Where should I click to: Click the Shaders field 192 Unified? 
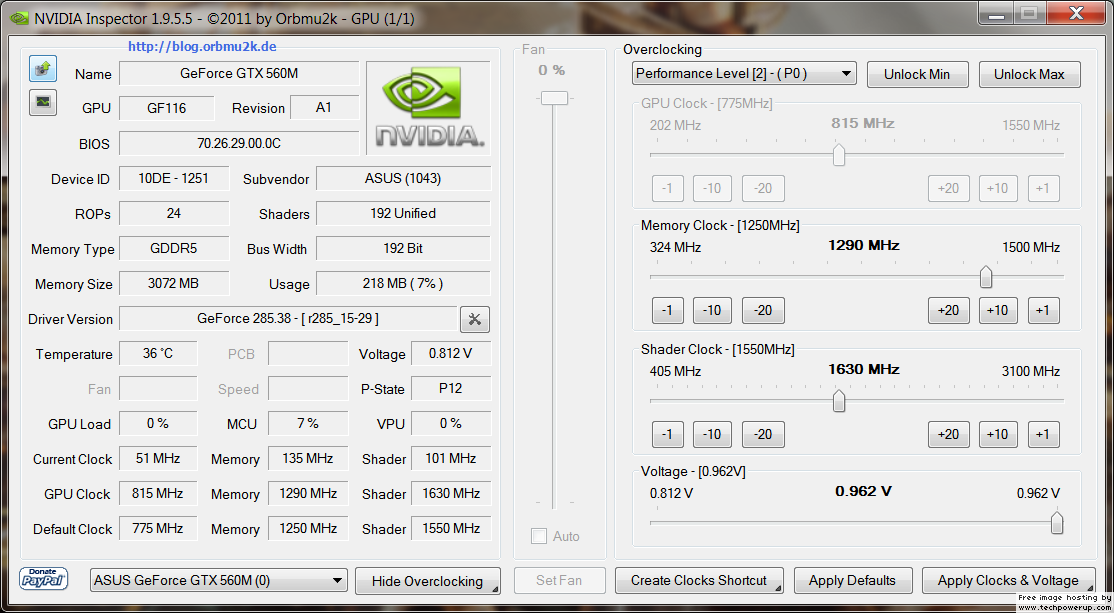click(x=404, y=213)
